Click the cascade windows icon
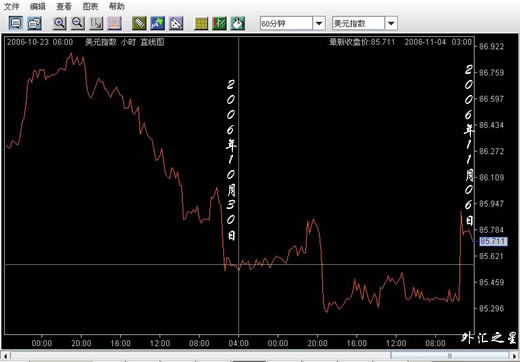Image resolution: width=520 pixels, height=362 pixels. (x=34, y=23)
